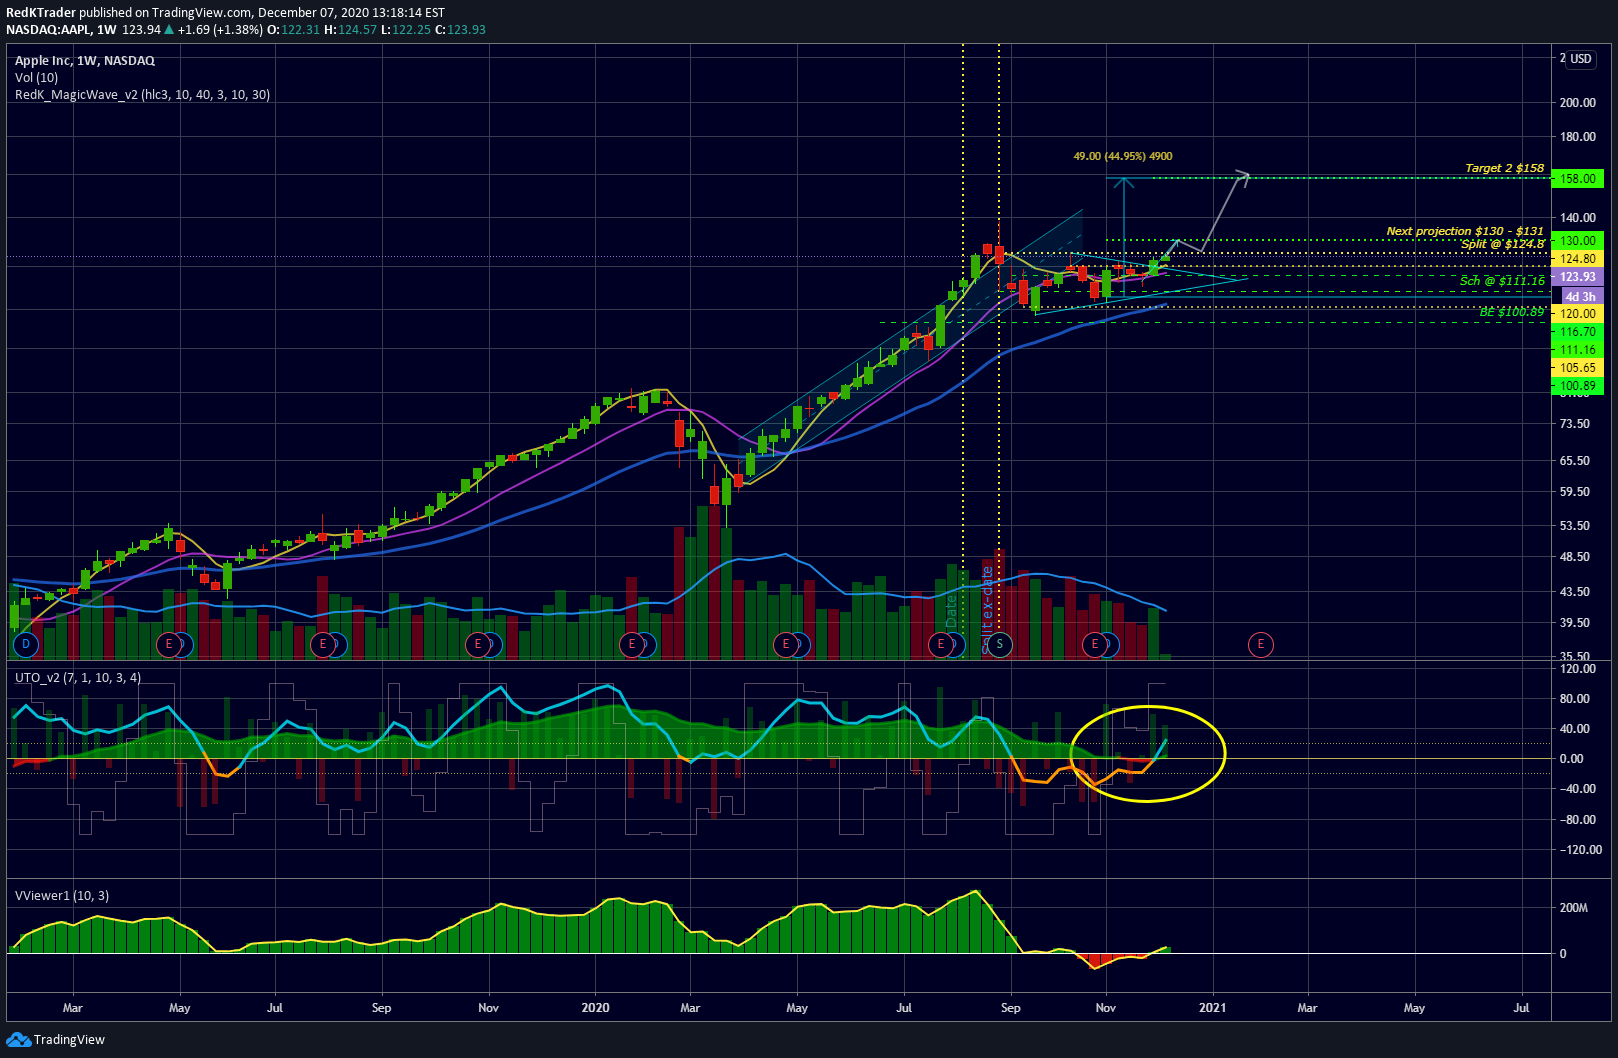Click the "Split @ $124.8" annotation
This screenshot has height=1058, width=1618.
pos(1503,244)
